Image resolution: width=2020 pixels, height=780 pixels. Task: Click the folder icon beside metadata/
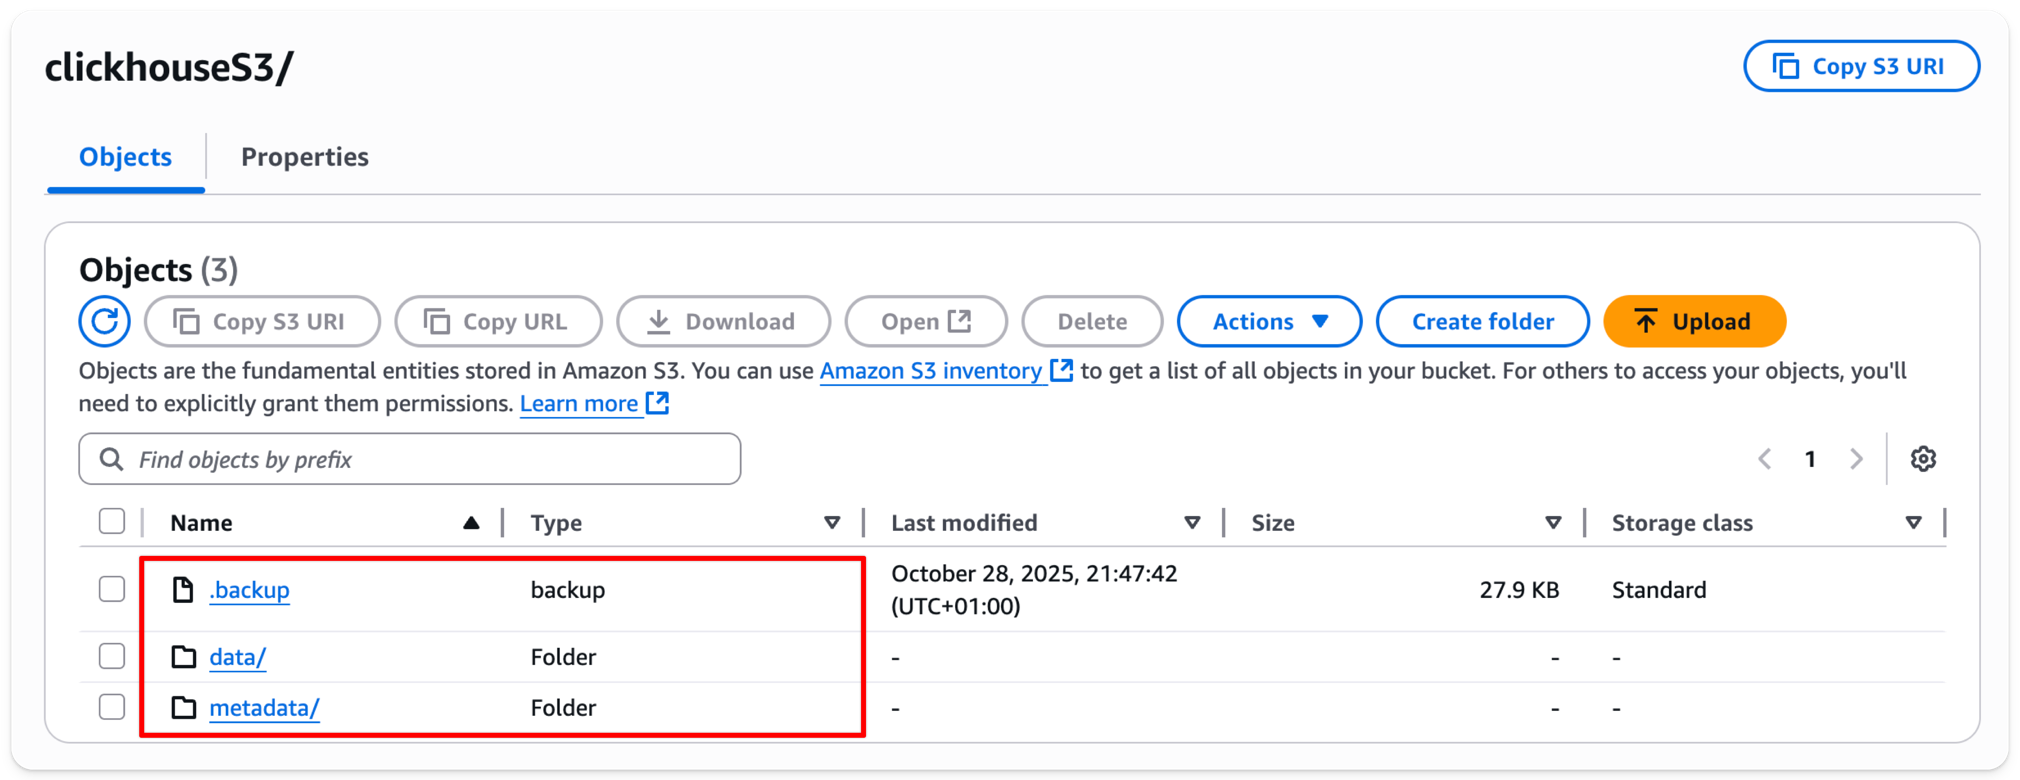183,707
